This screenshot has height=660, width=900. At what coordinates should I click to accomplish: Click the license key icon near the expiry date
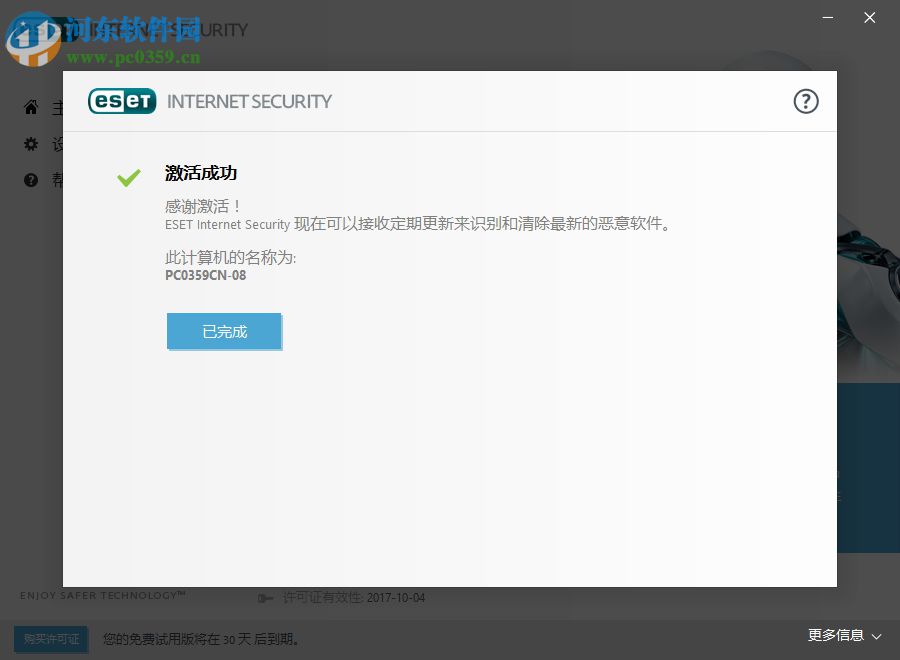tap(265, 598)
